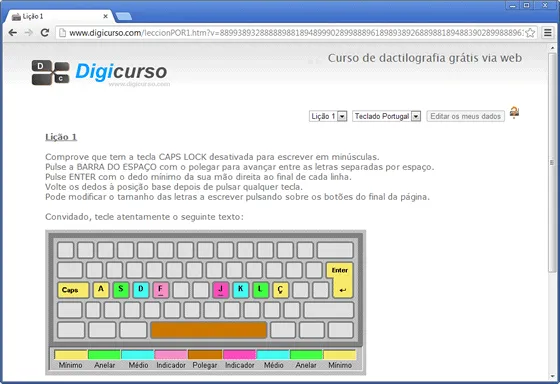Viewport: 560px width, 384px height.
Task: Click the vertical page scrollbar thumb
Action: coord(552,163)
